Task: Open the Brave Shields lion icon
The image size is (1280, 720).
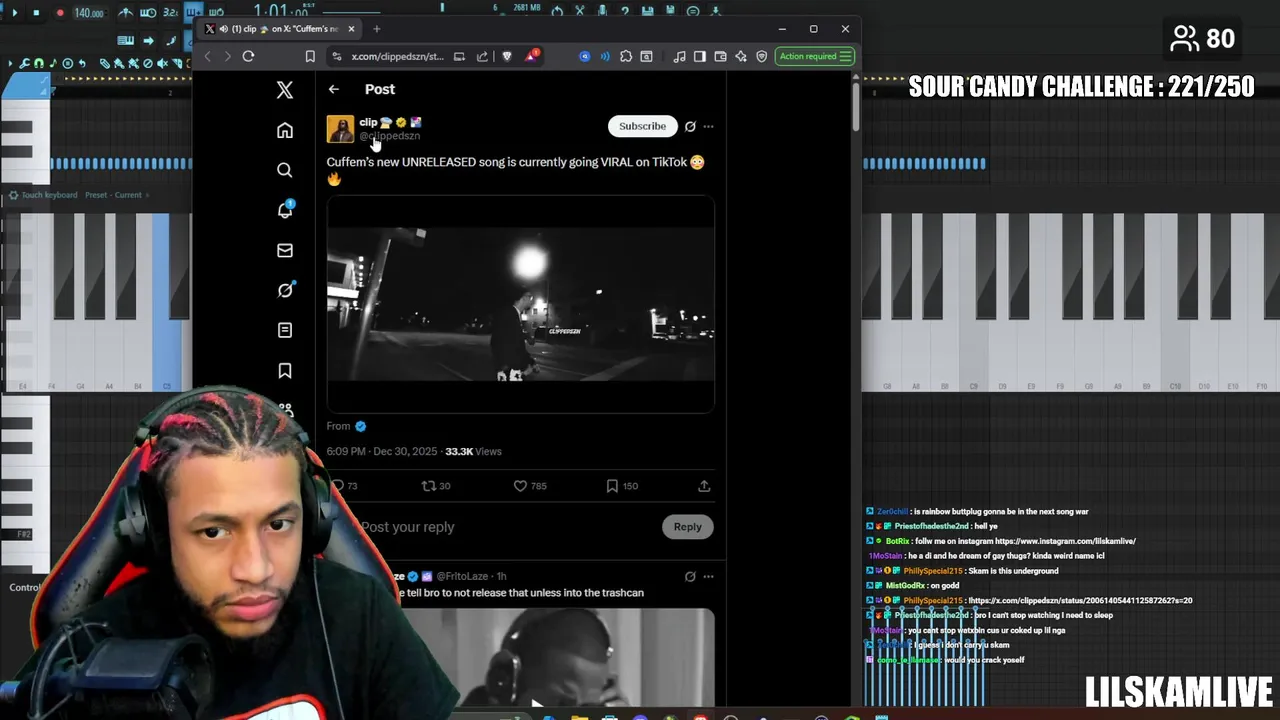Action: pos(507,56)
